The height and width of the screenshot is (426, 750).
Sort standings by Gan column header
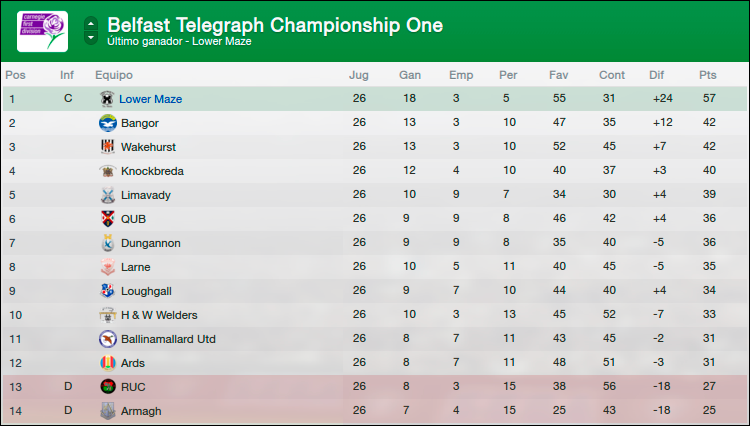point(410,75)
